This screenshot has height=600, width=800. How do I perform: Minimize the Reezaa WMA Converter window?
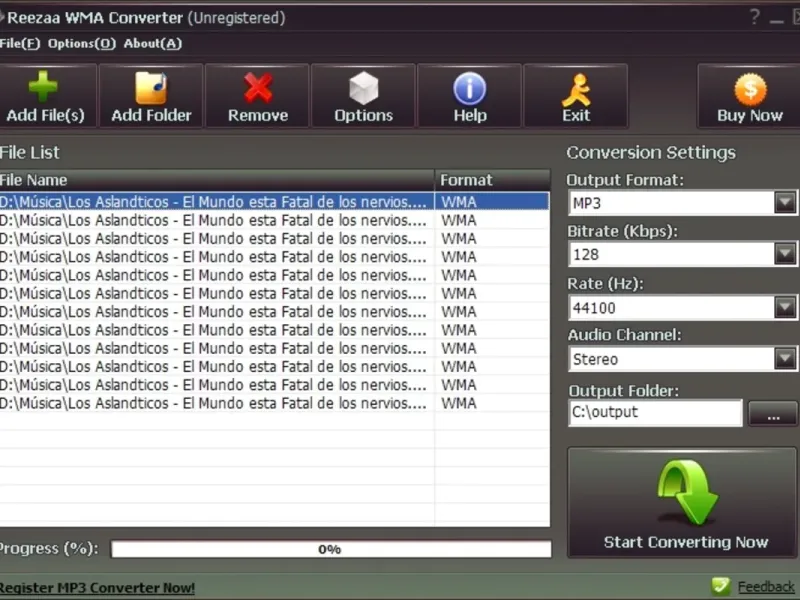pos(777,19)
